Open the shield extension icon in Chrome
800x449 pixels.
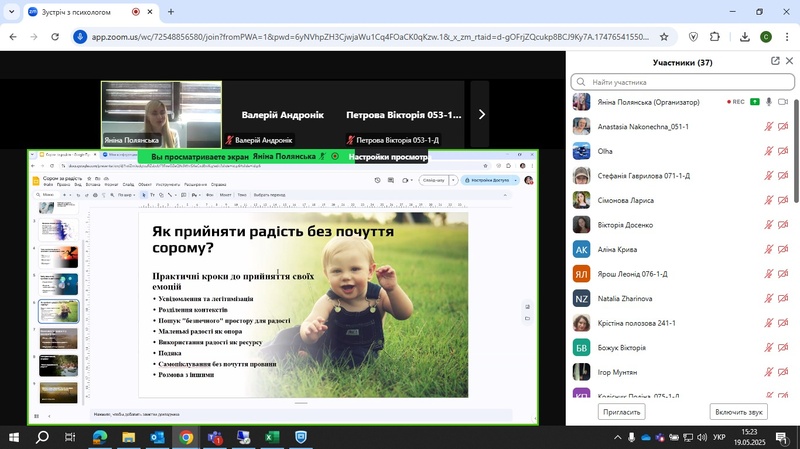[693, 37]
